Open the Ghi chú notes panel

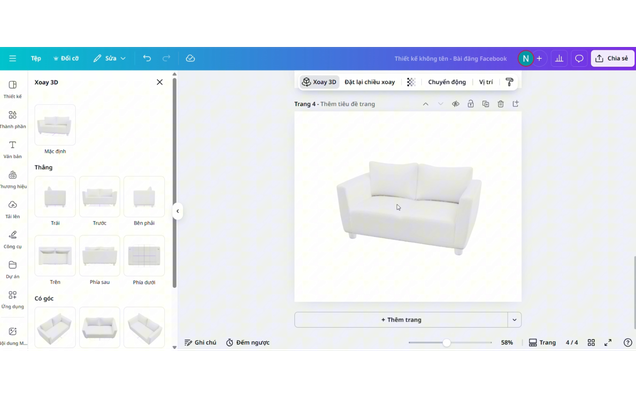[x=200, y=342]
